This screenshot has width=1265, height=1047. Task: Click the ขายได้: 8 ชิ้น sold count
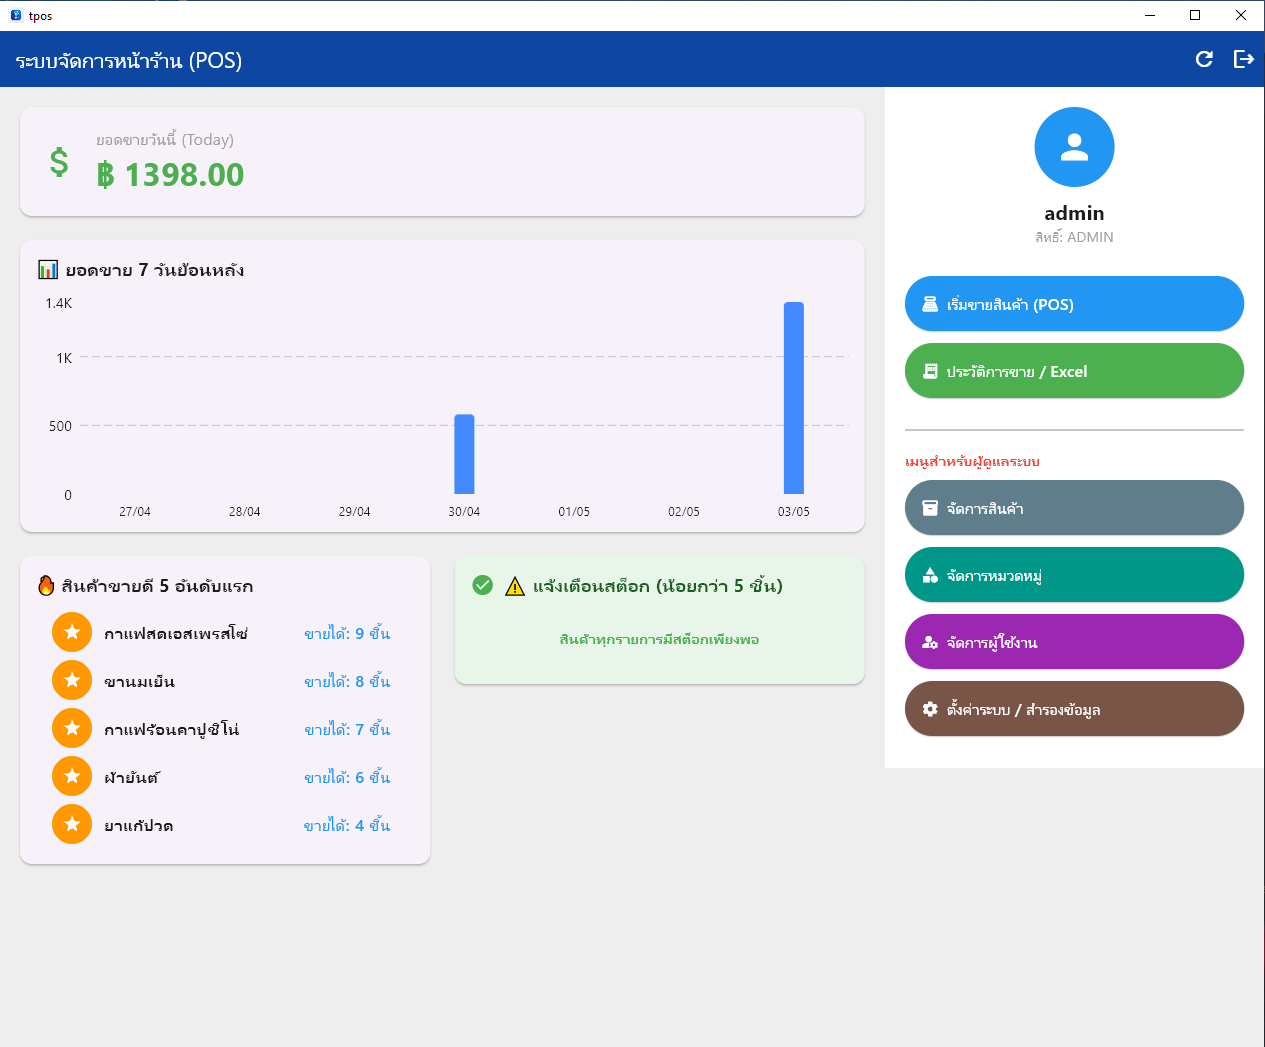[x=347, y=681]
